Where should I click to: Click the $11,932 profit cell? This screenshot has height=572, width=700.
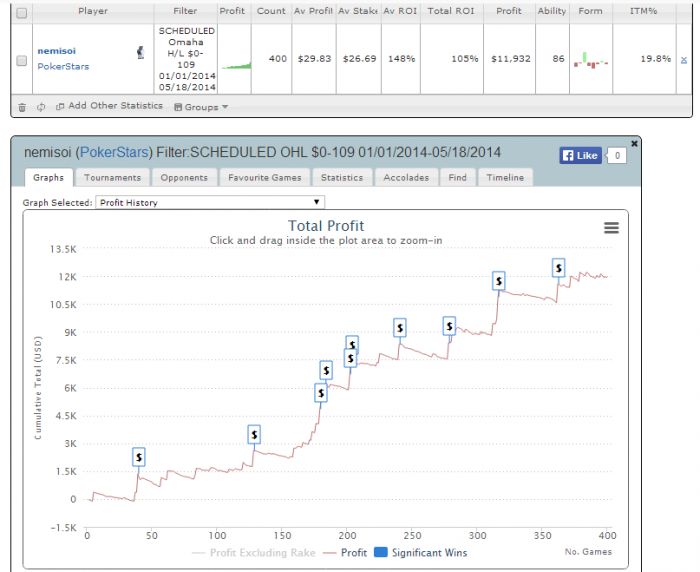point(511,59)
